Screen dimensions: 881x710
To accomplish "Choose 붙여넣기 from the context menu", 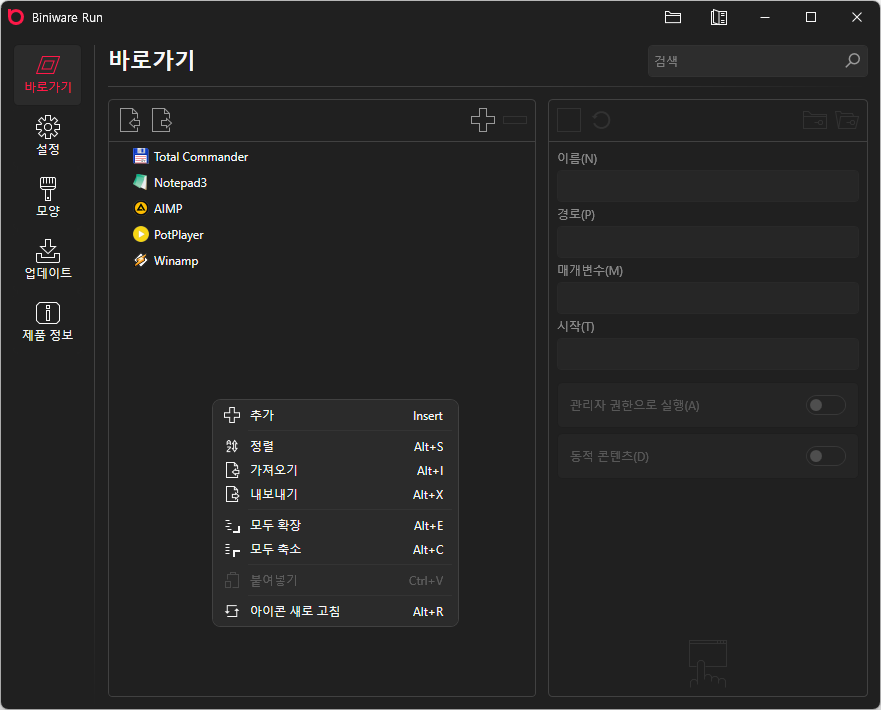I will (x=335, y=580).
